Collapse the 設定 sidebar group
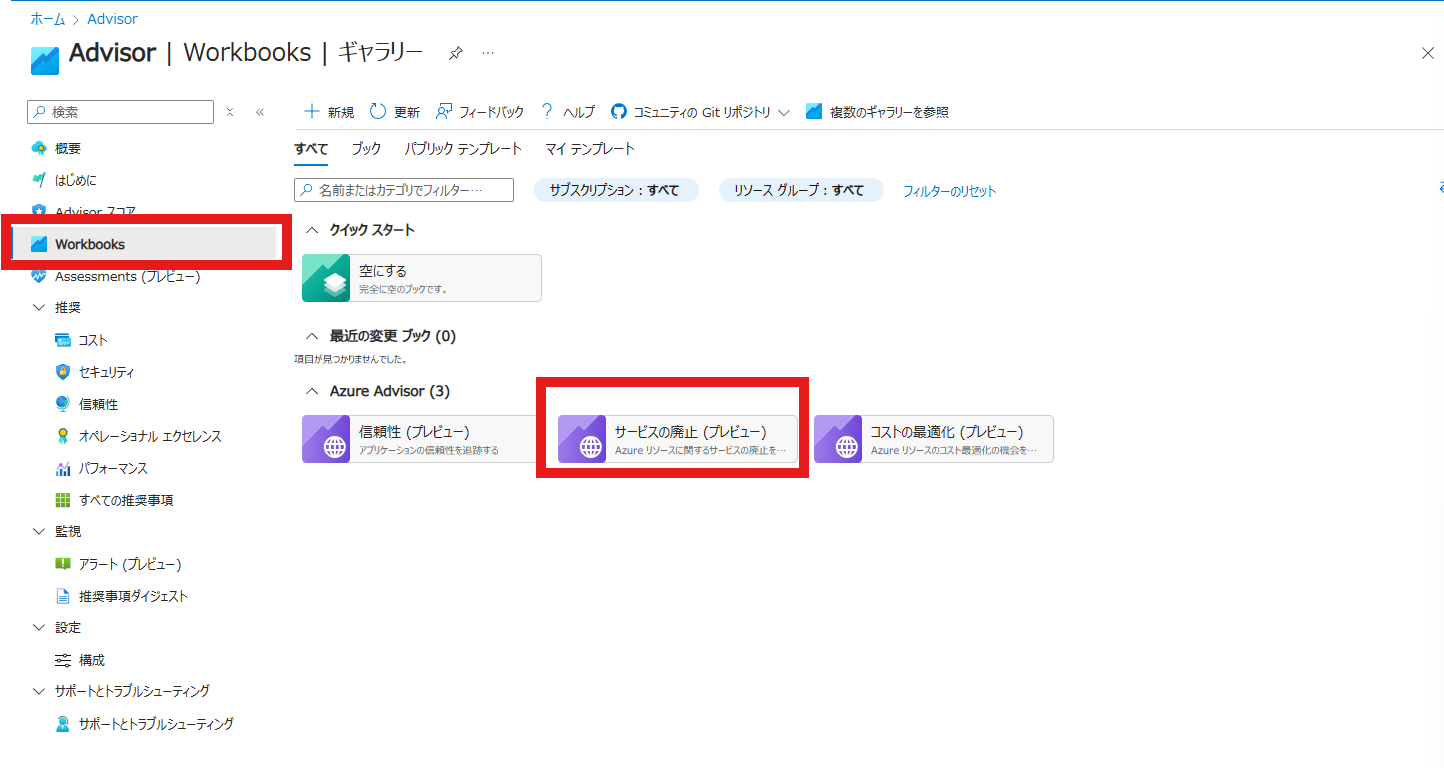The height and width of the screenshot is (768, 1444). [x=39, y=627]
